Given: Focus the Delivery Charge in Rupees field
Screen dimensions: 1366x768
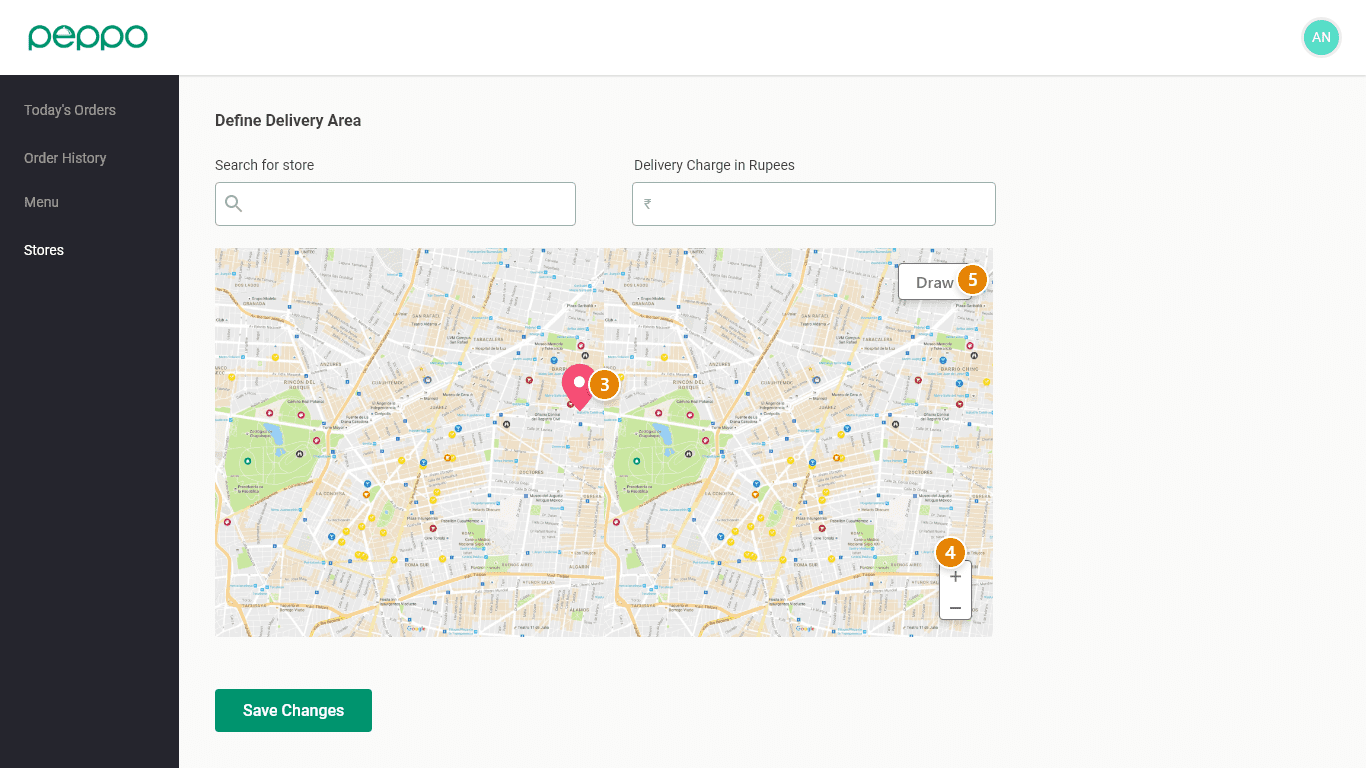Looking at the screenshot, I should (822, 204).
